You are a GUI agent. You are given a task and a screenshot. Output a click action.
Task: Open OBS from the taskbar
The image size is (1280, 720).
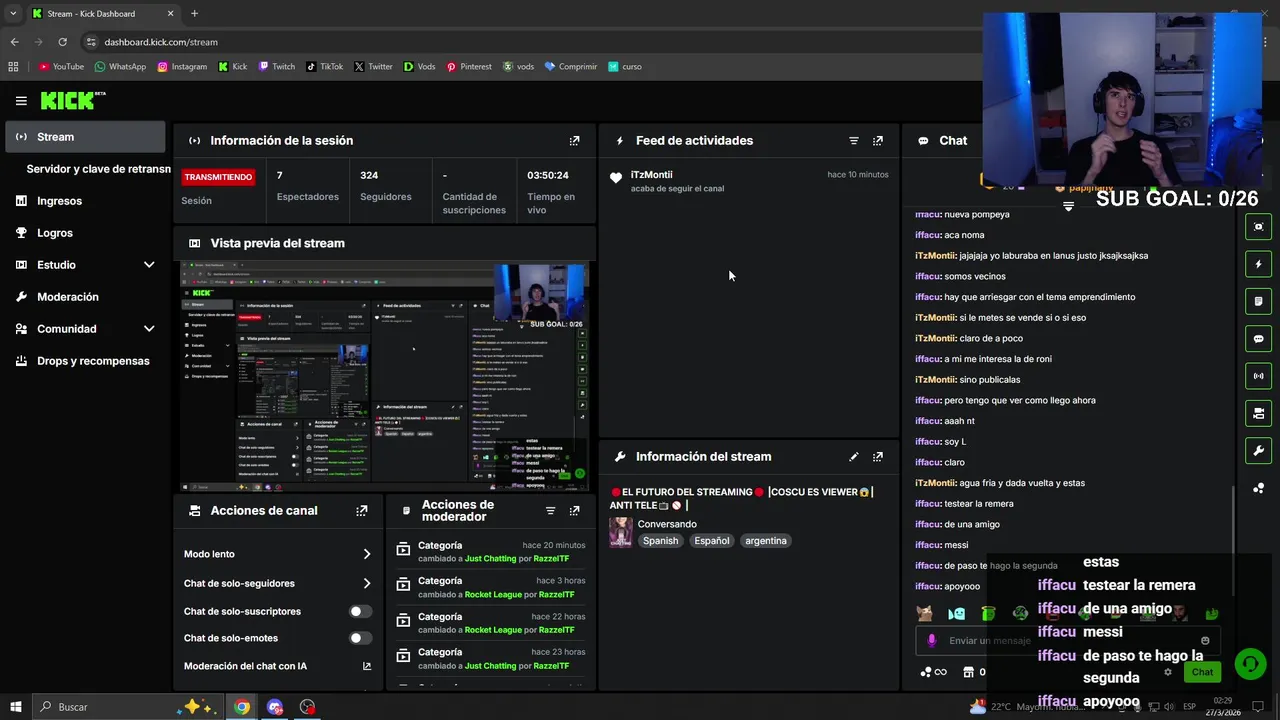coord(307,707)
